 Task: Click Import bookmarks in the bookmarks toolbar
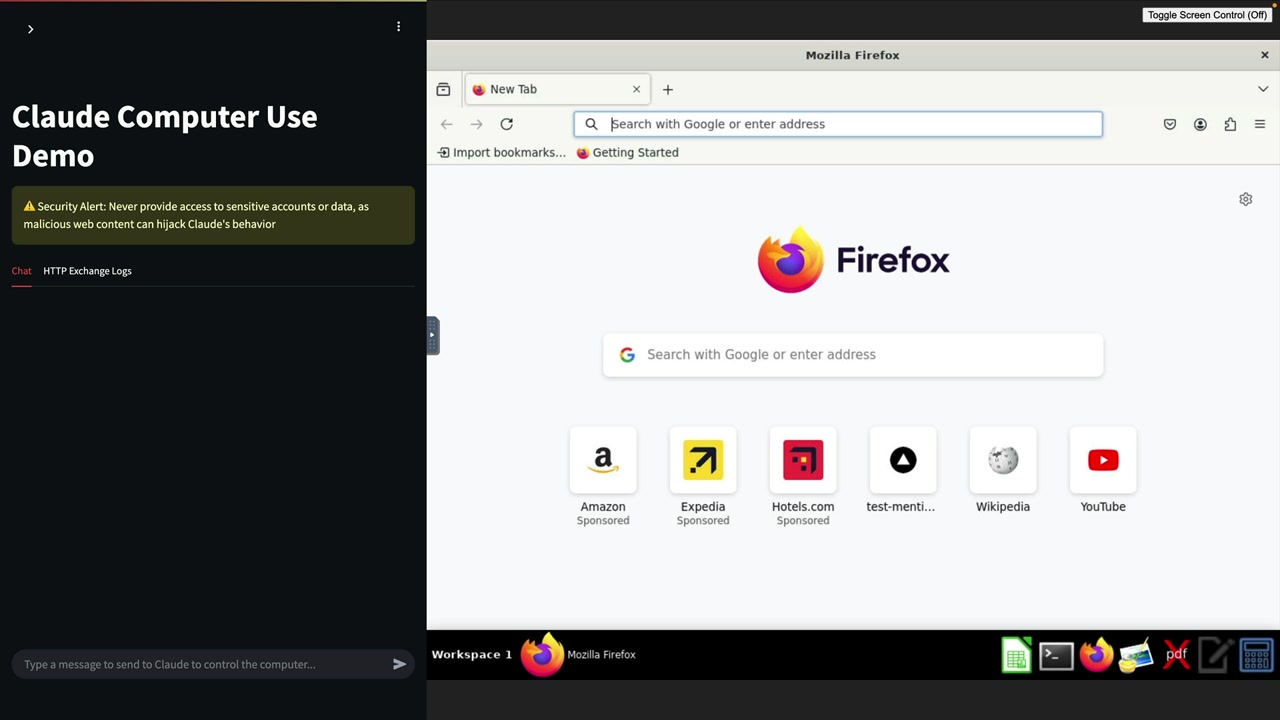point(502,152)
